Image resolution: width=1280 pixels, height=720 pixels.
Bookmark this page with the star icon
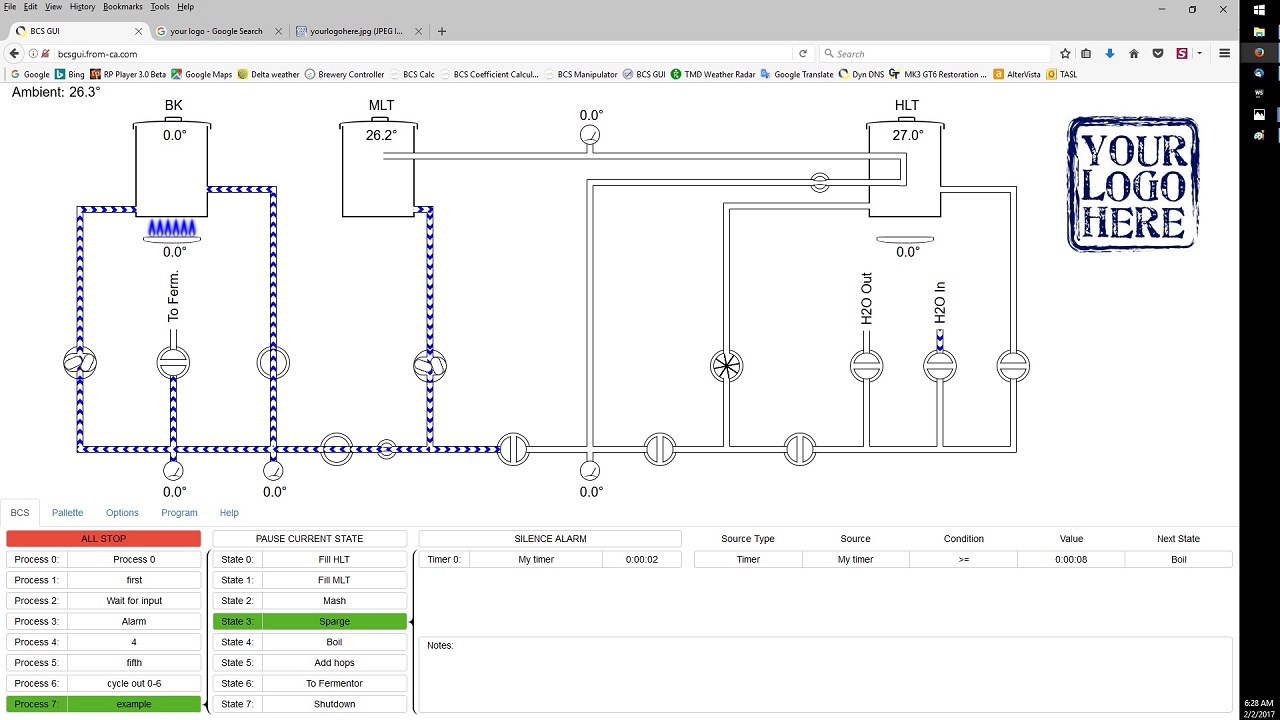[x=1065, y=54]
